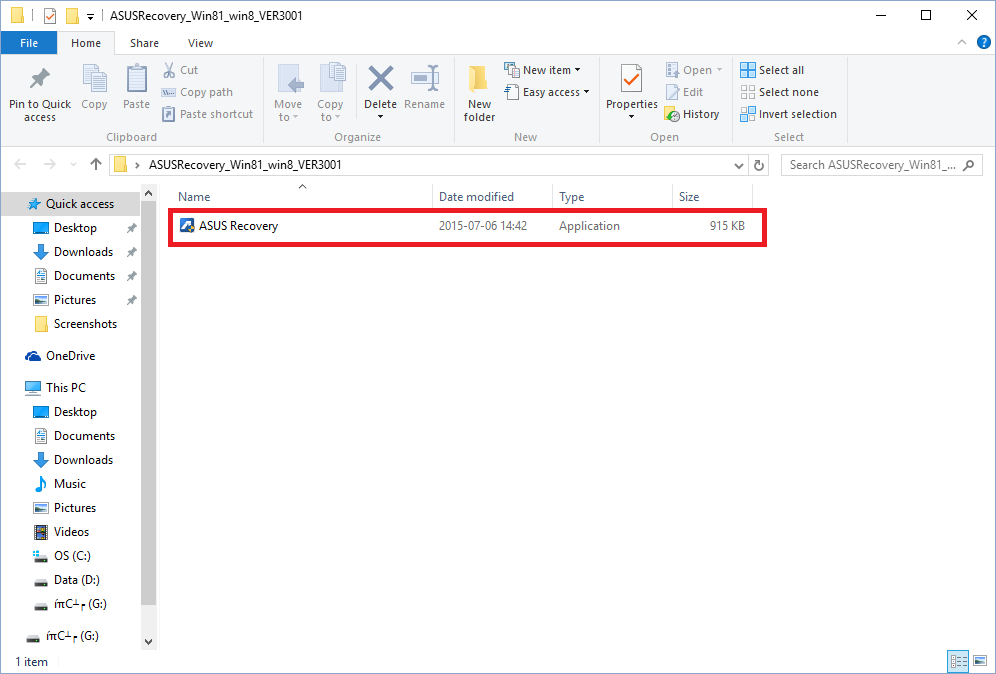Cut the selected item

click(180, 70)
